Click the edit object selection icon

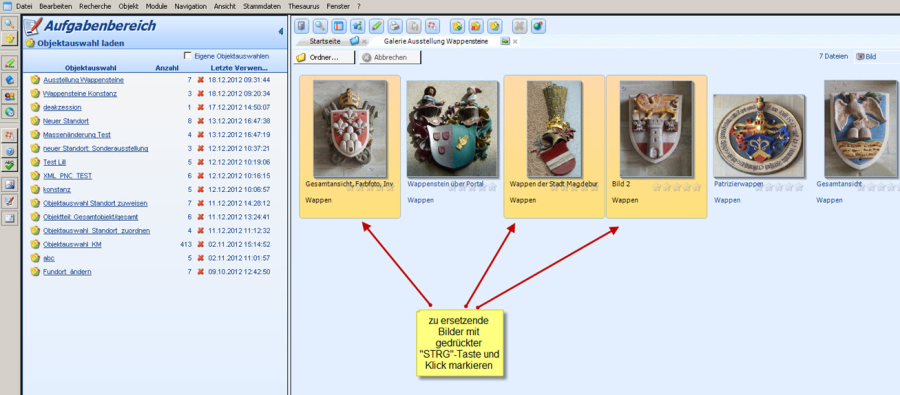click(x=495, y=26)
